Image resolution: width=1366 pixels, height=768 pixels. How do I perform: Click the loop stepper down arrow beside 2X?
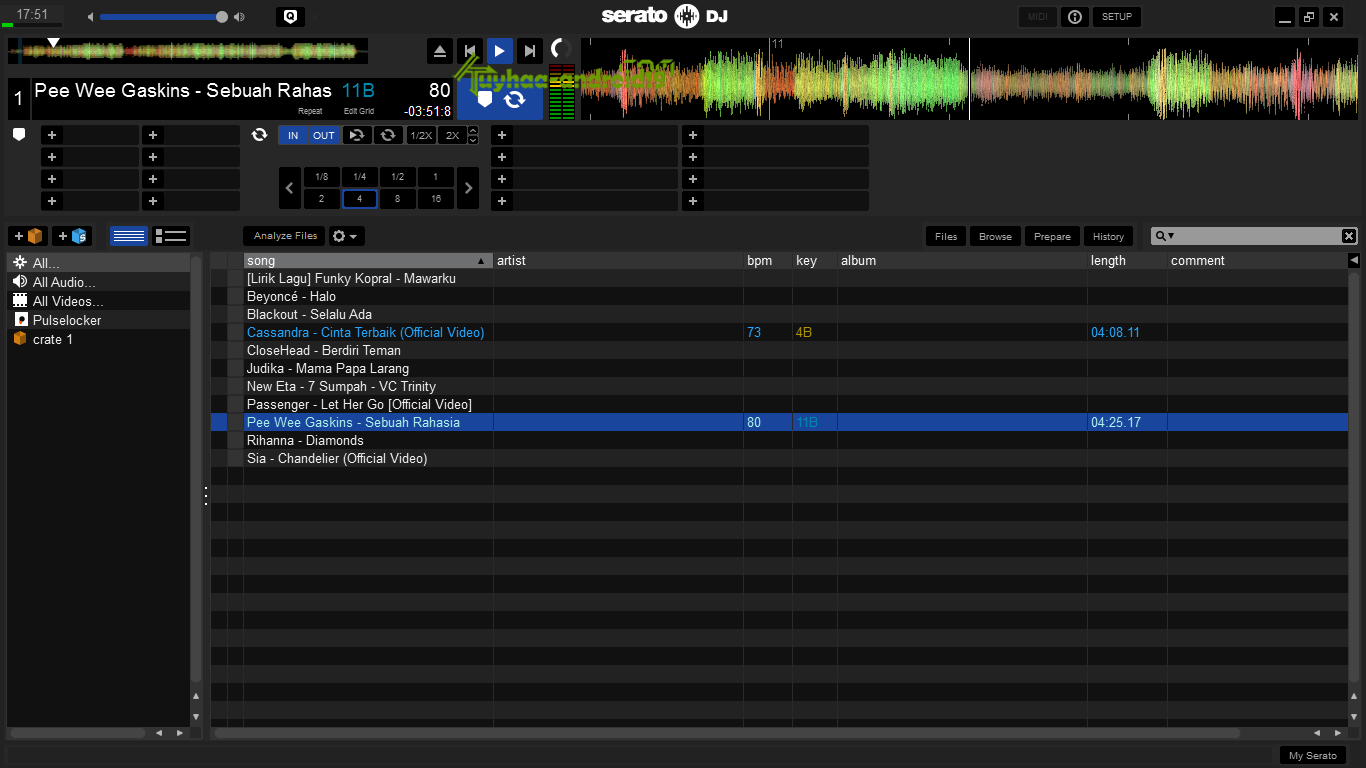pos(473,140)
